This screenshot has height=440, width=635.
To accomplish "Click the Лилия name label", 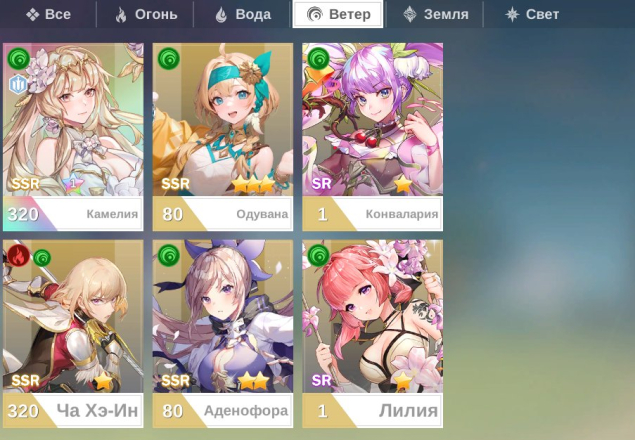I will [x=408, y=410].
